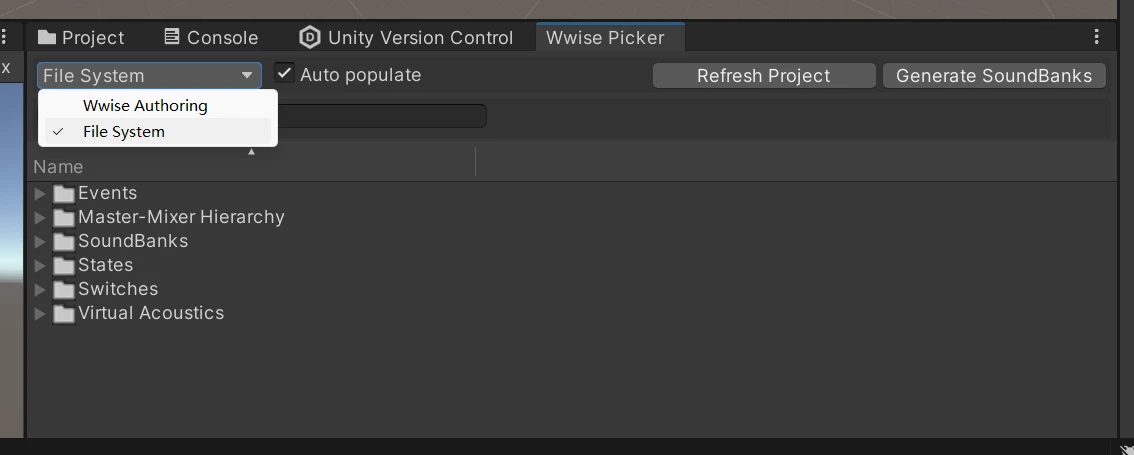
Task: Switch to the Project tab
Action: (81, 37)
